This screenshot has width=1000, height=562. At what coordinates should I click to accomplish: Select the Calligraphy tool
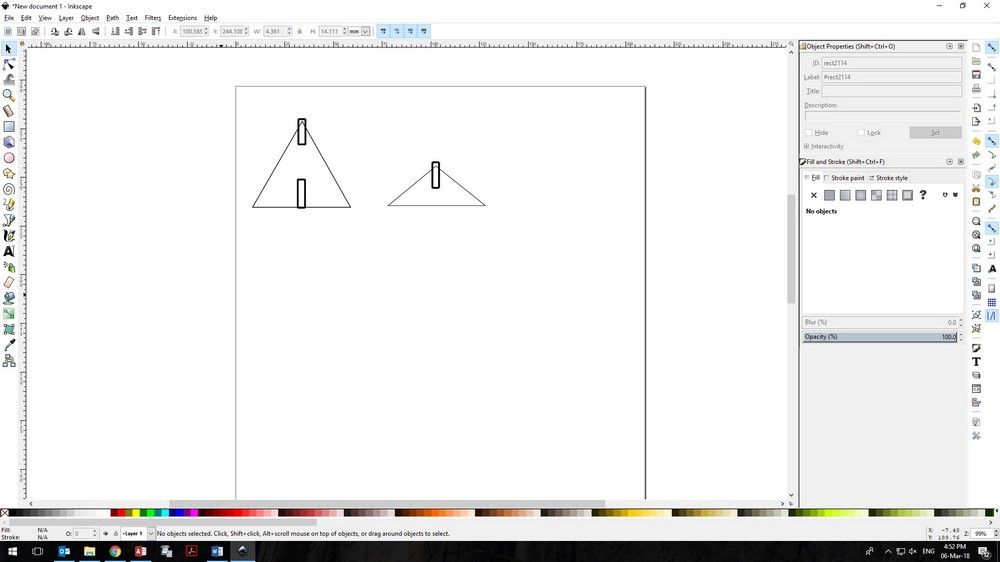coord(9,236)
